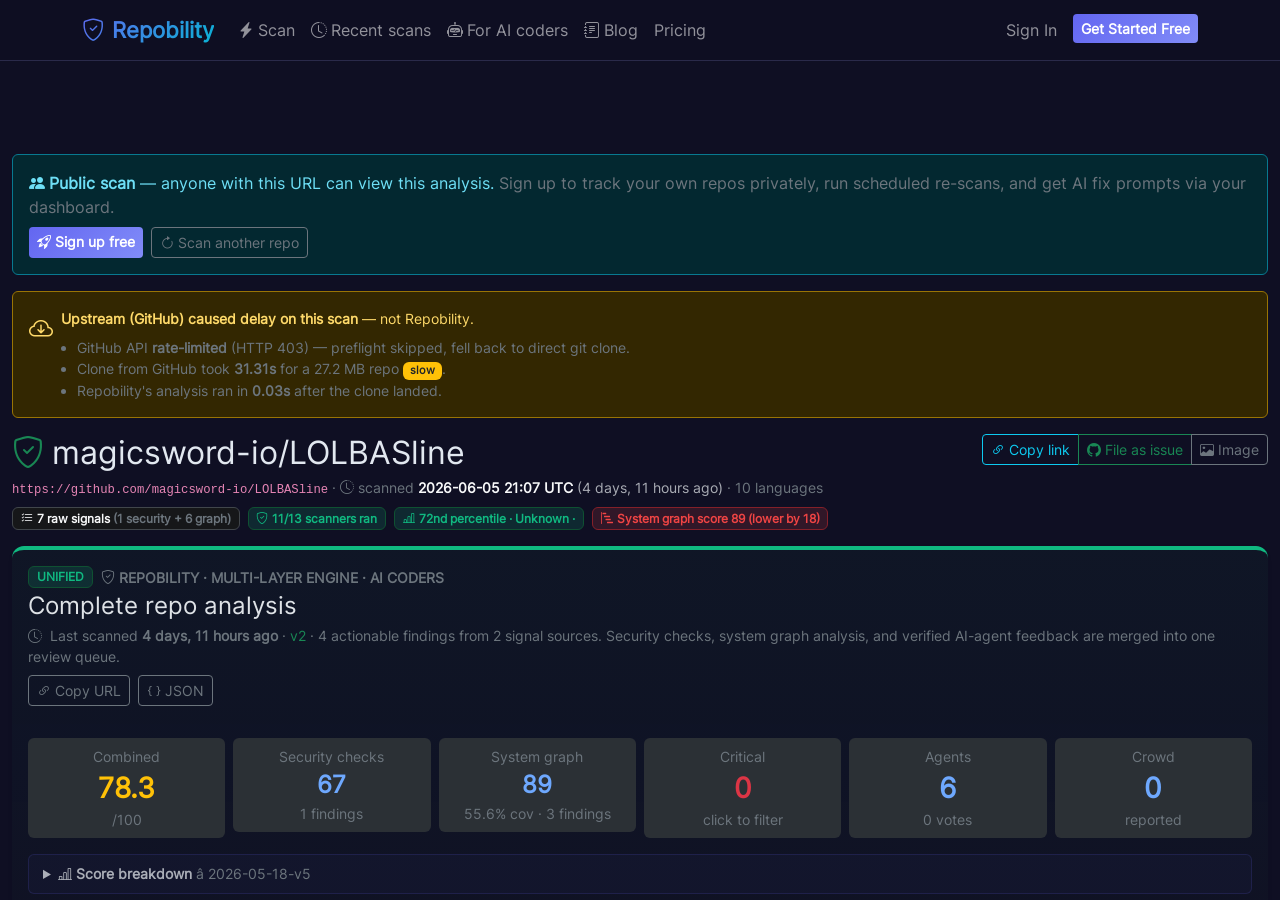The width and height of the screenshot is (1280, 900).
Task: Click the Image export button
Action: [x=1229, y=450]
